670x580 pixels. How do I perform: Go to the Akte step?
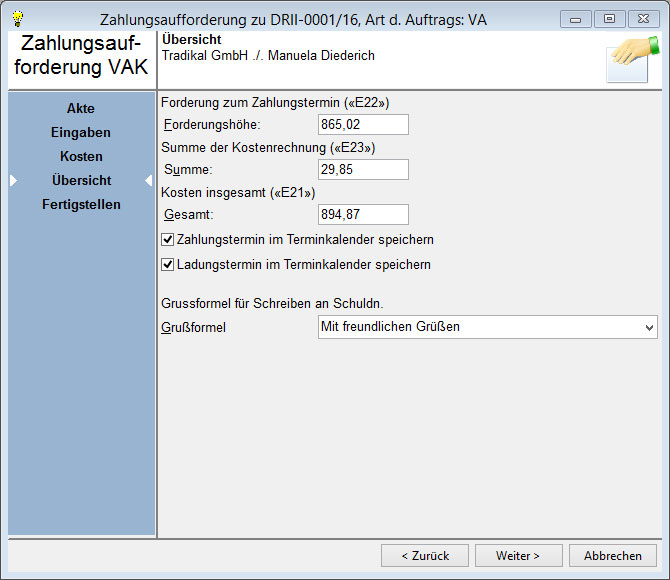pyautogui.click(x=81, y=108)
